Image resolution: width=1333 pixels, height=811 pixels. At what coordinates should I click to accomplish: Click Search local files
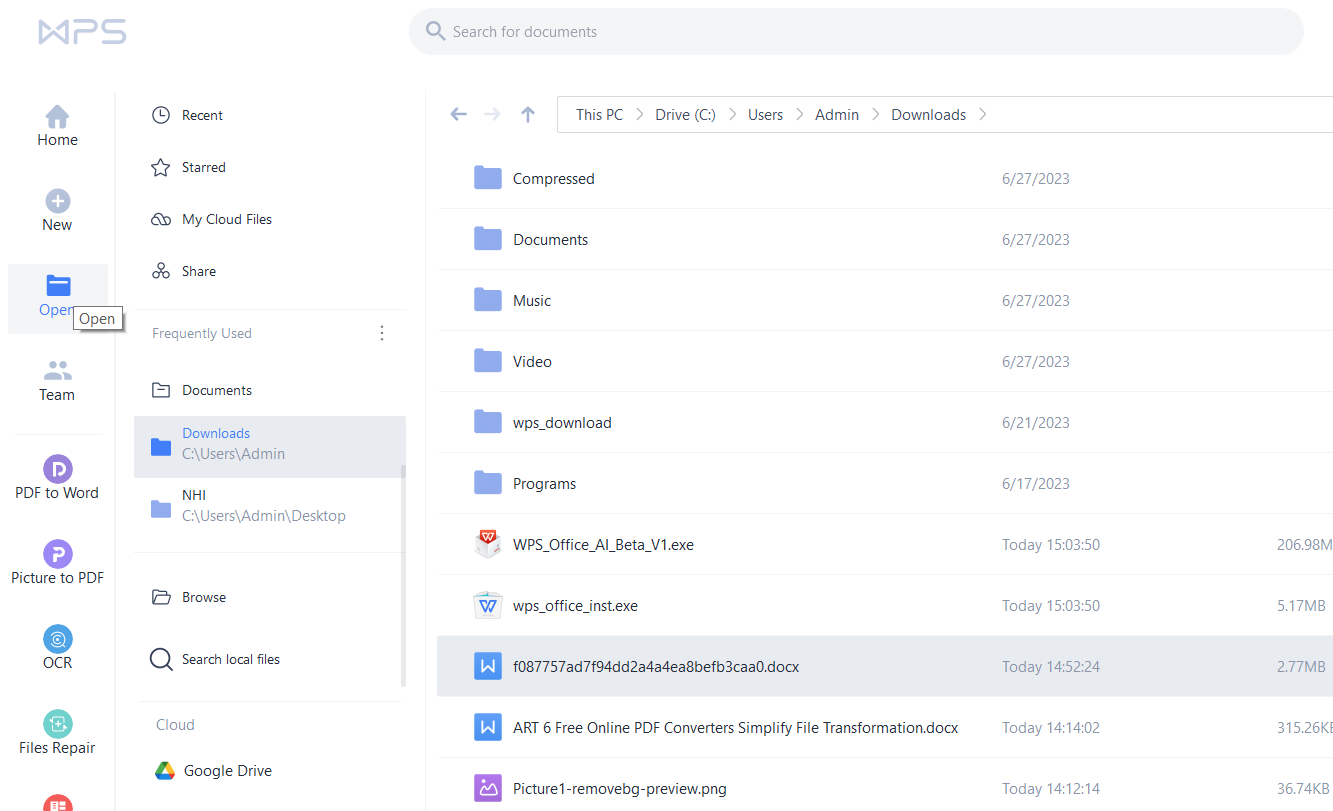pos(230,659)
